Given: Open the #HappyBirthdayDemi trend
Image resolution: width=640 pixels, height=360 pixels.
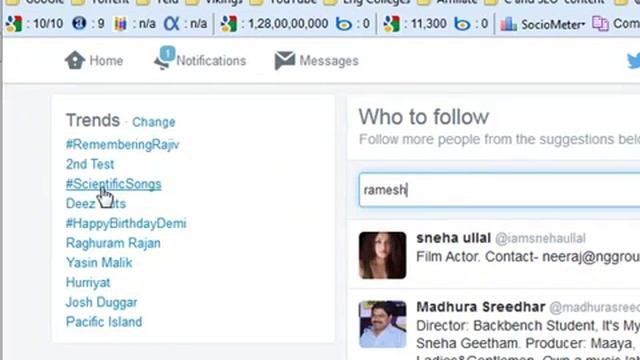Looking at the screenshot, I should [x=126, y=223].
